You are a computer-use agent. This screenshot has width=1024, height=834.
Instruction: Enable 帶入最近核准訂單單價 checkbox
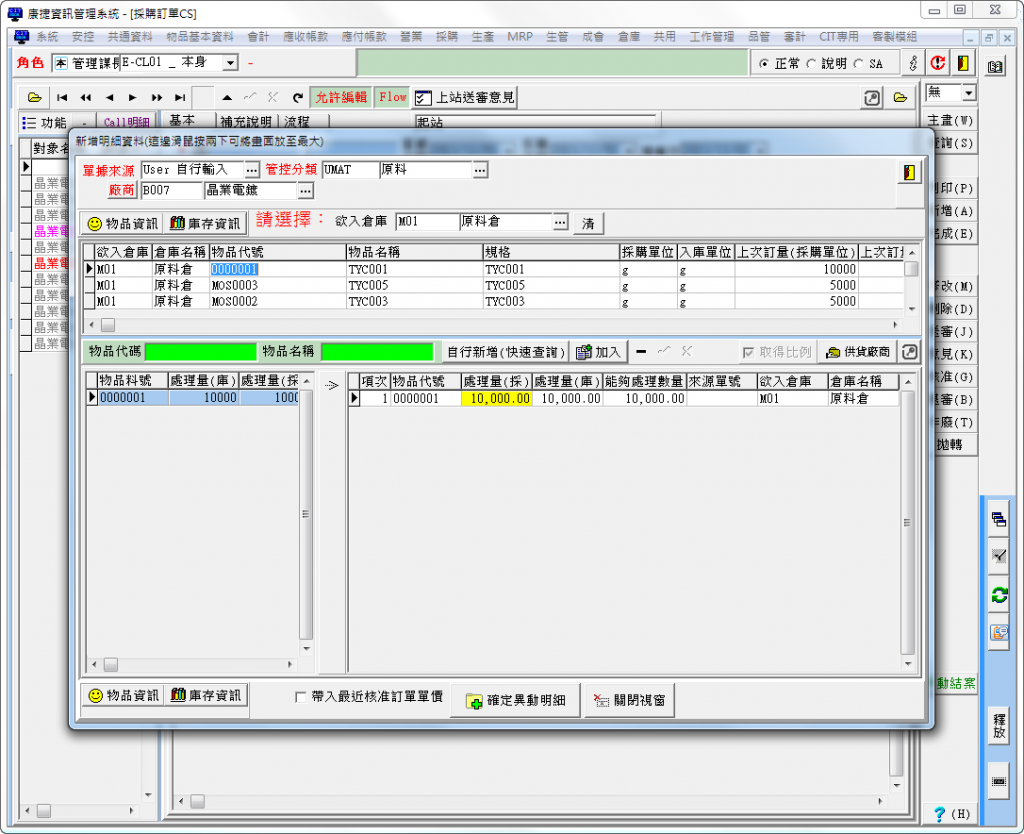301,697
